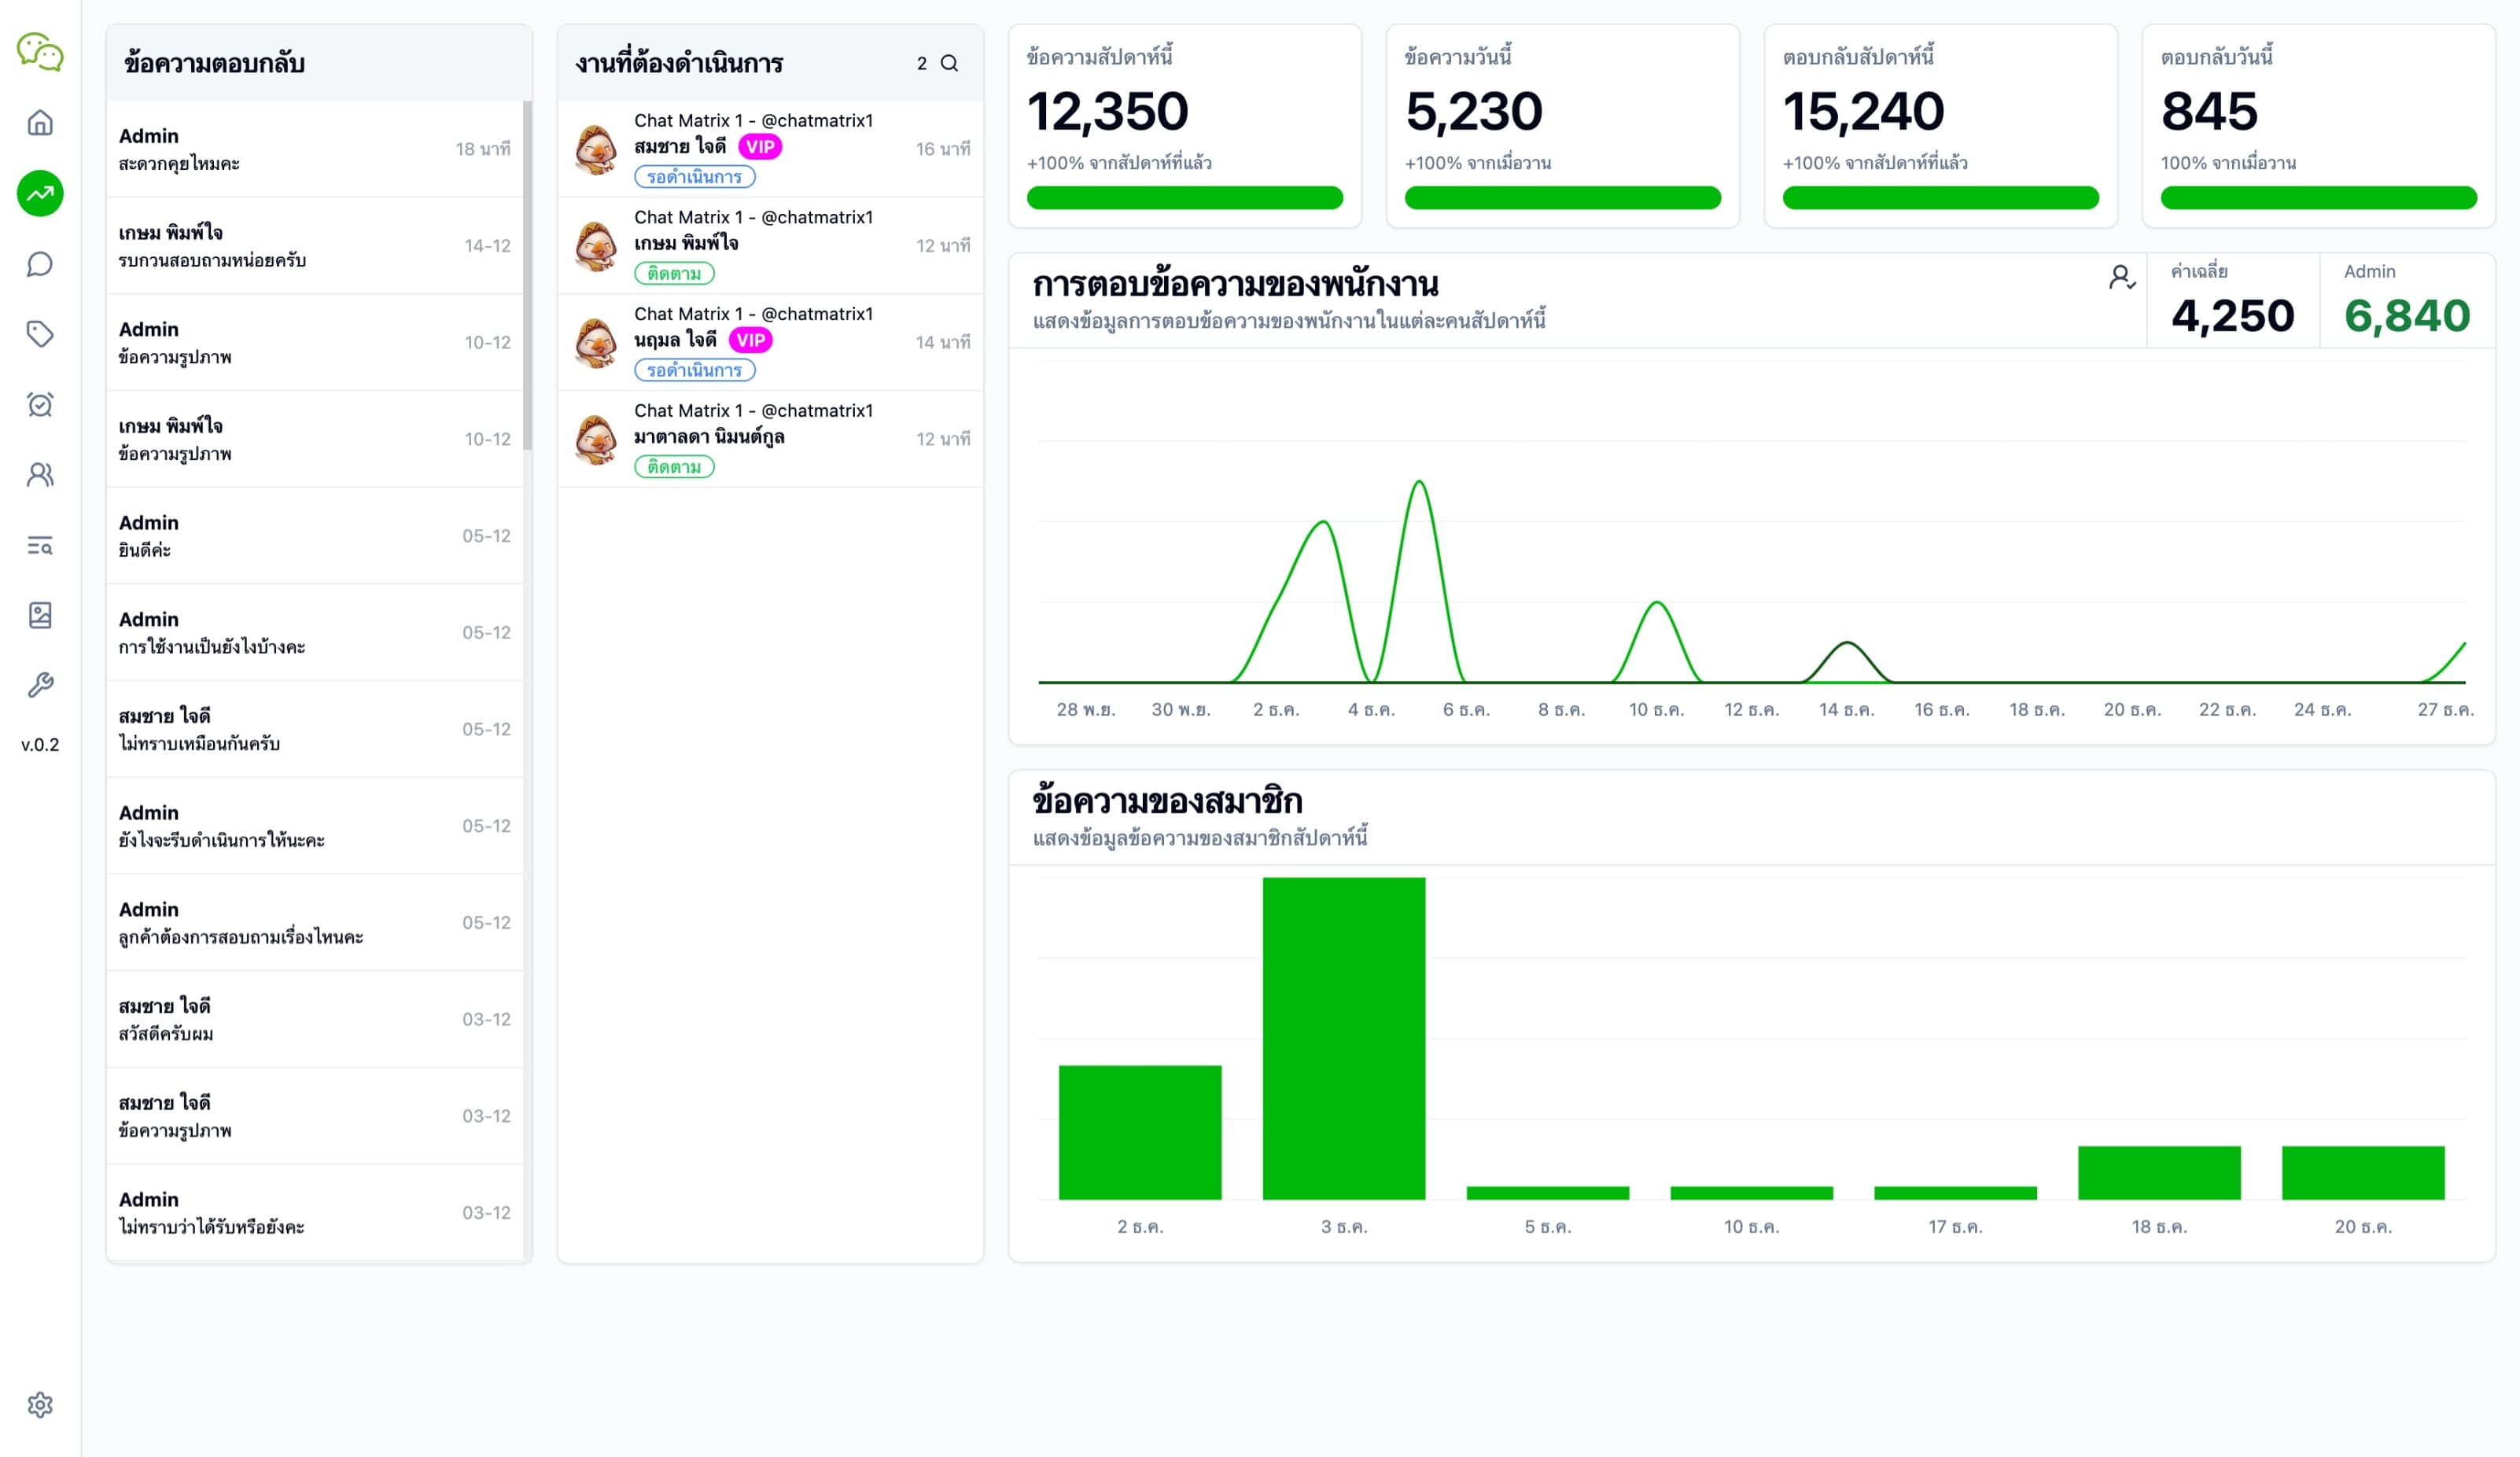Click the tag icon in sidebar
The width and height of the screenshot is (2520, 1457).
tap(40, 334)
